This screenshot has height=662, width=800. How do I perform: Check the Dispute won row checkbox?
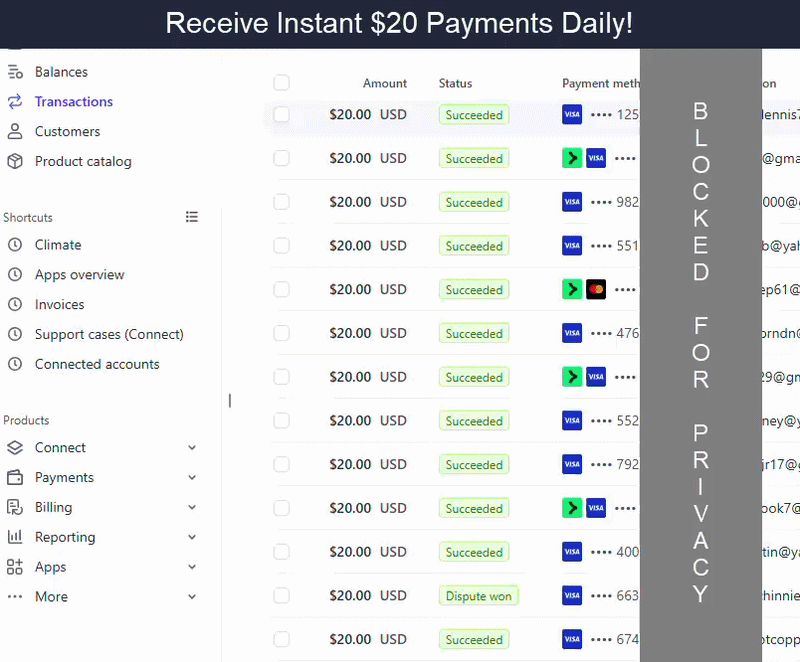[x=282, y=596]
